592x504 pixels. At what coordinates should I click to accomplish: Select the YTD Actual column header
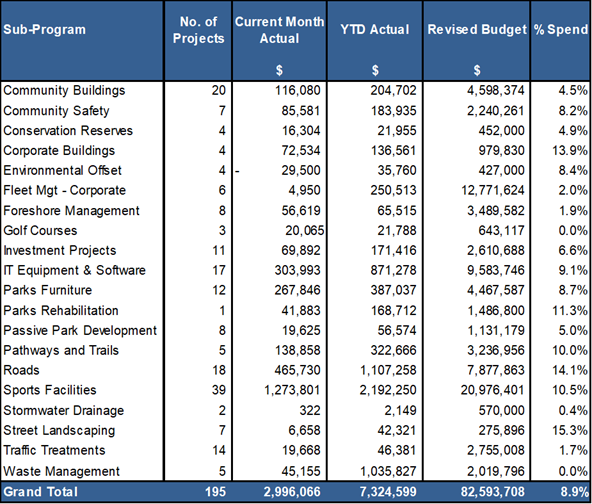(x=375, y=29)
